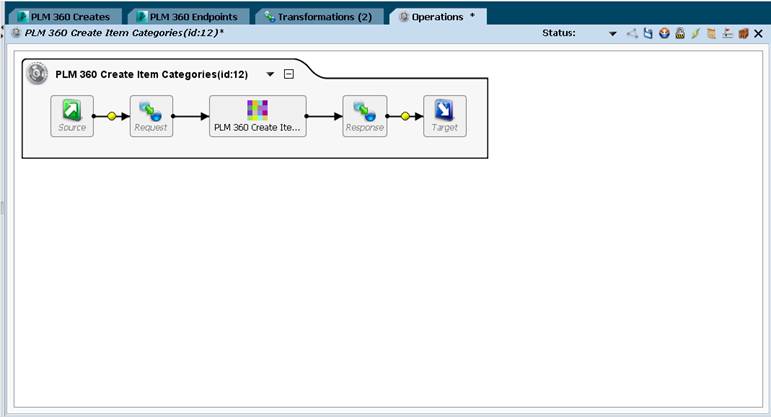Click the grayed share graph icon

click(632, 33)
